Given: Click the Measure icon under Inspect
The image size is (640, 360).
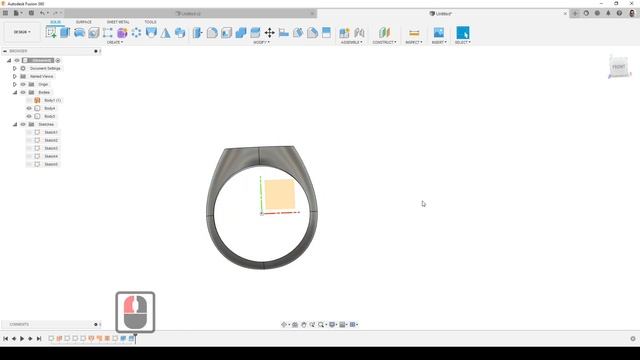Looking at the screenshot, I should (x=414, y=33).
